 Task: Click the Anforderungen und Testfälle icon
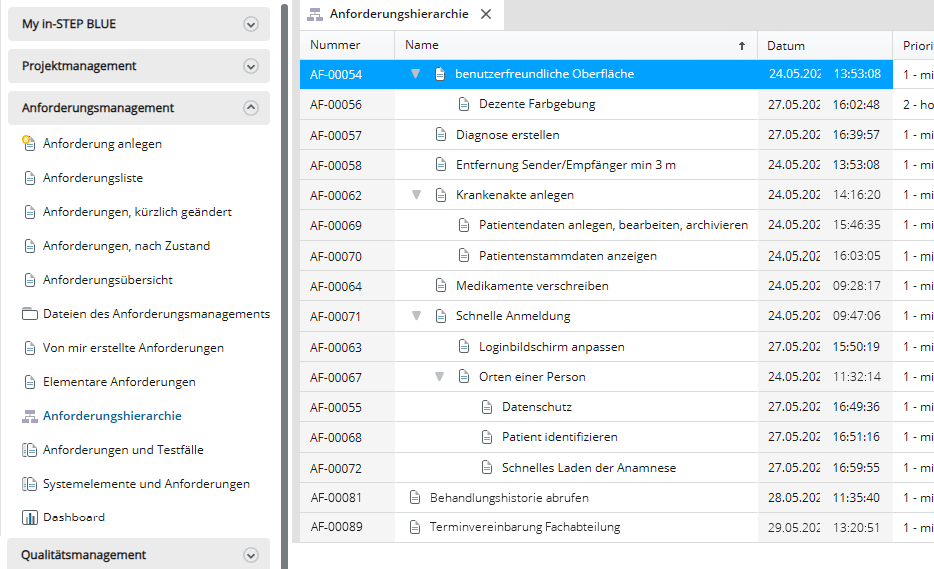coord(29,450)
